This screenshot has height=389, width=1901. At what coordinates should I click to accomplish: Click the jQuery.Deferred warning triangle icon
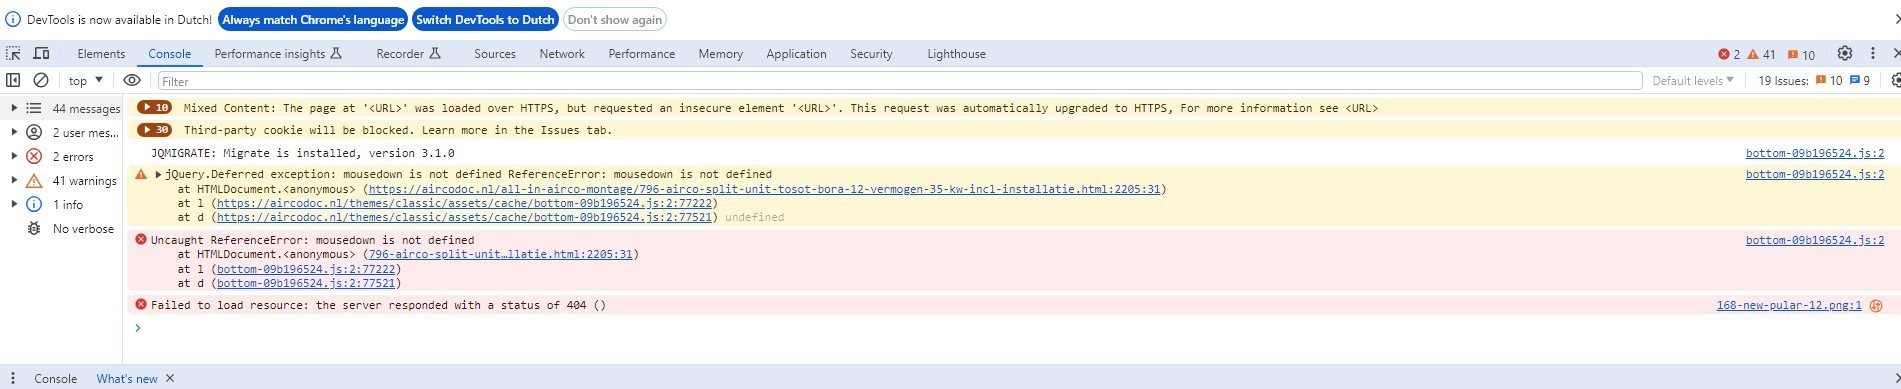tap(141, 174)
